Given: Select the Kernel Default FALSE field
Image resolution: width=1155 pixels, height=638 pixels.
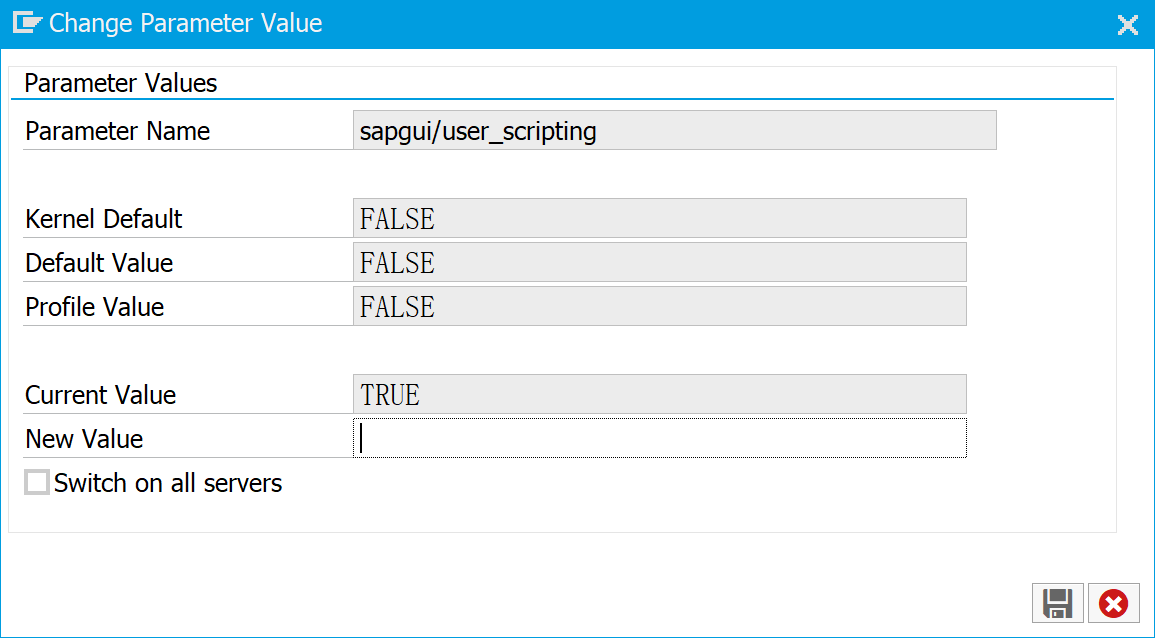Looking at the screenshot, I should tap(659, 218).
